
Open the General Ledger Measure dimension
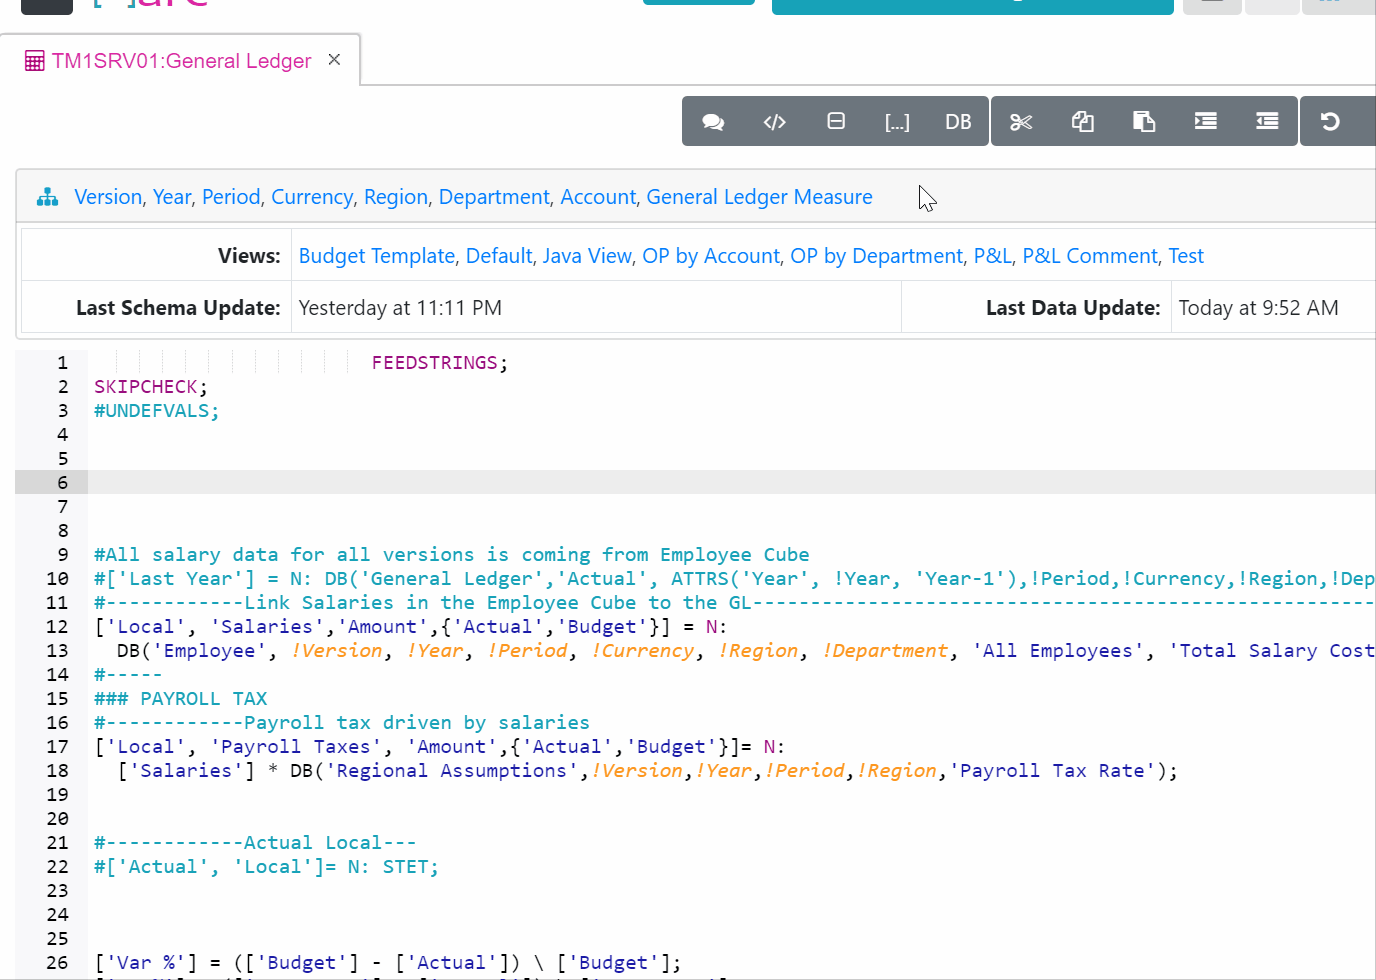point(759,197)
